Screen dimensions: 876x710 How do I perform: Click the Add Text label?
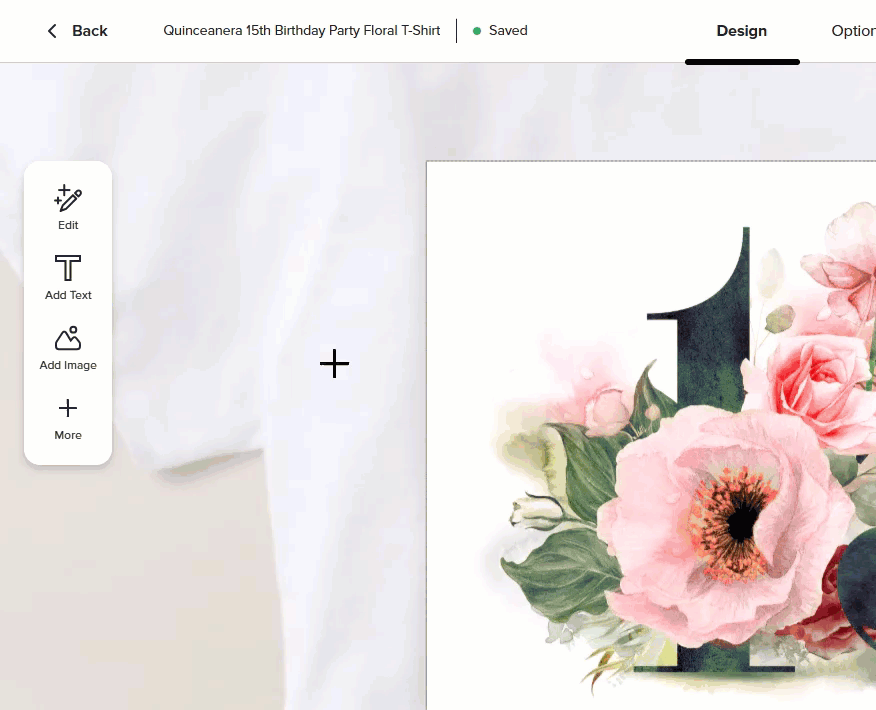point(68,295)
